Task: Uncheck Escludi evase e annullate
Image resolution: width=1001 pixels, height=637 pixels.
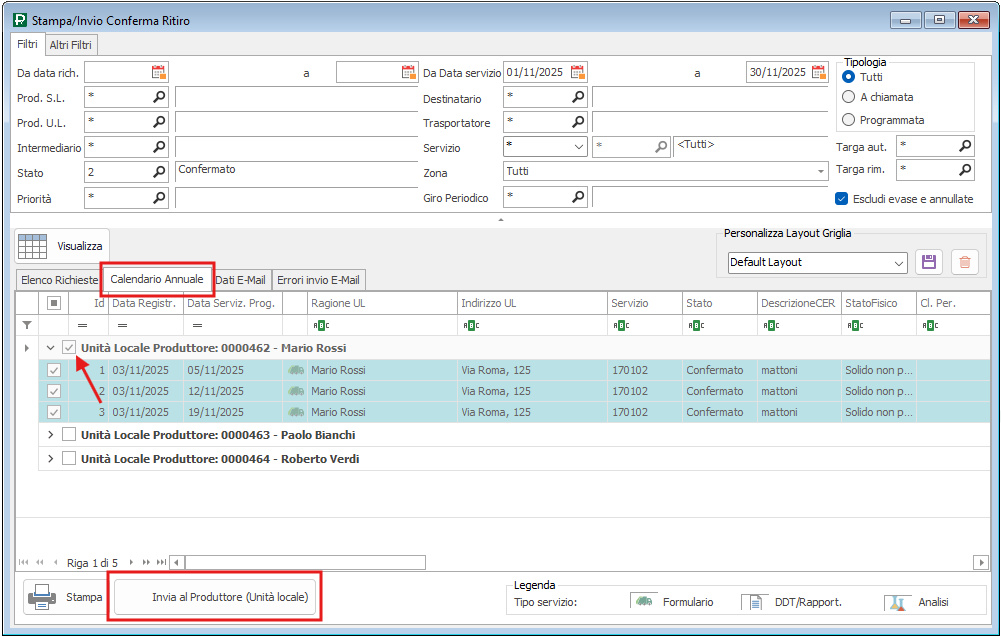Action: 842,199
